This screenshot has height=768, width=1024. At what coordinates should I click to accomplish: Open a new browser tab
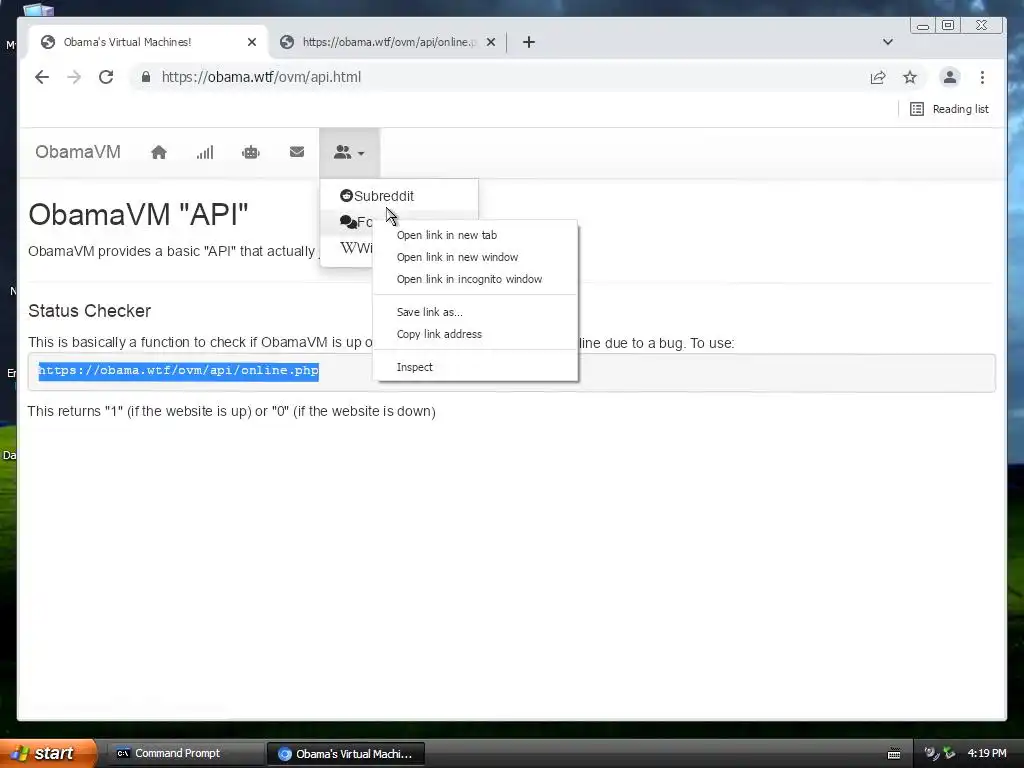coord(529,42)
